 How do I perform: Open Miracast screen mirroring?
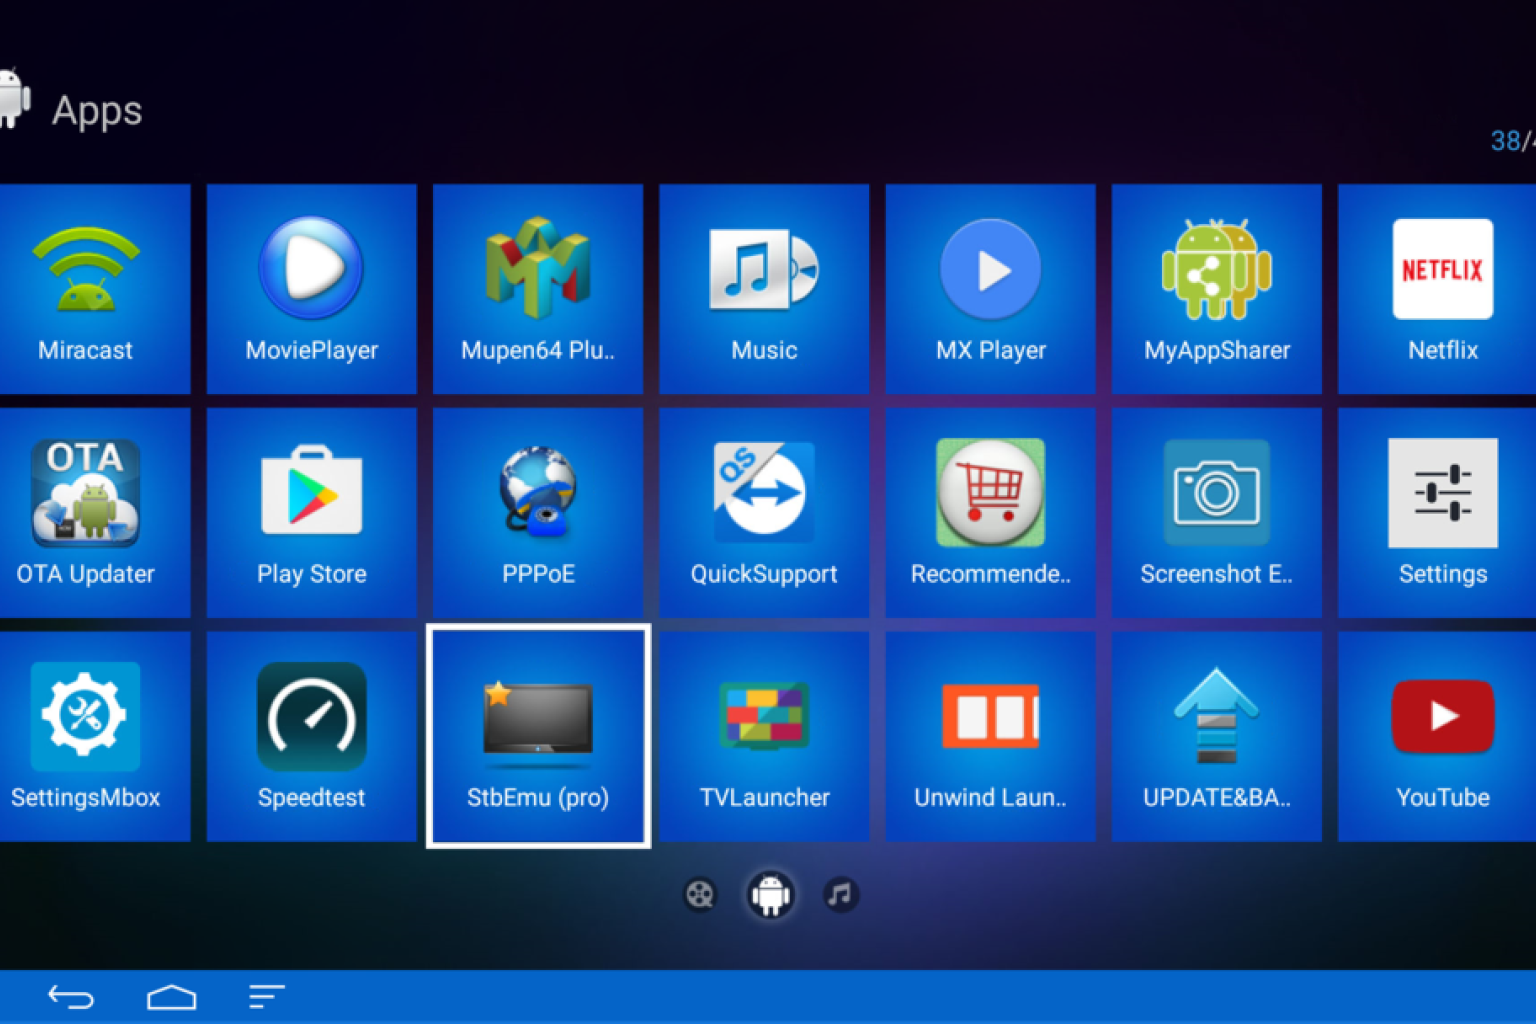(x=85, y=288)
